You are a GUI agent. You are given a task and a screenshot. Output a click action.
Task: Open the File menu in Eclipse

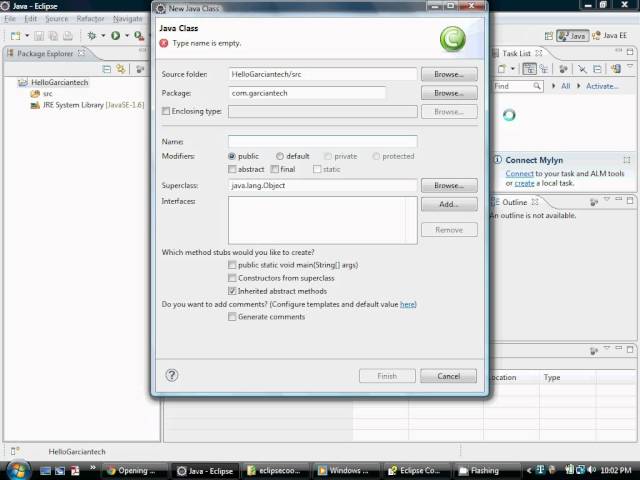coord(10,19)
